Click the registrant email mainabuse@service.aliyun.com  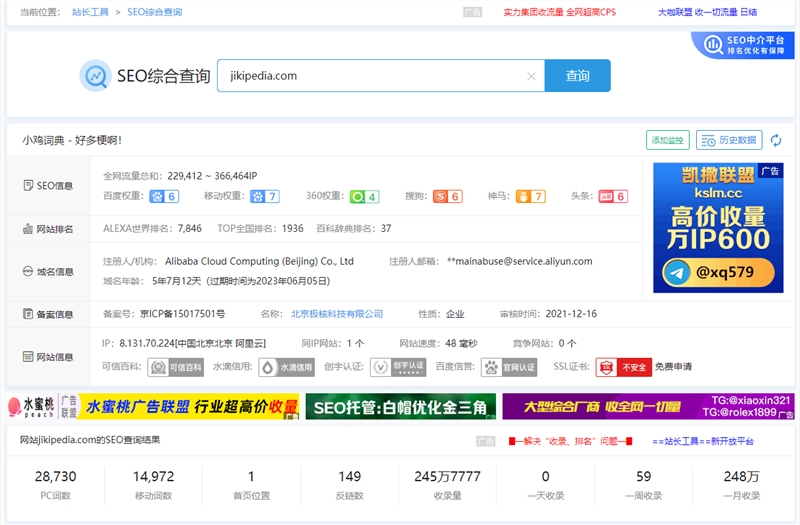click(520, 261)
